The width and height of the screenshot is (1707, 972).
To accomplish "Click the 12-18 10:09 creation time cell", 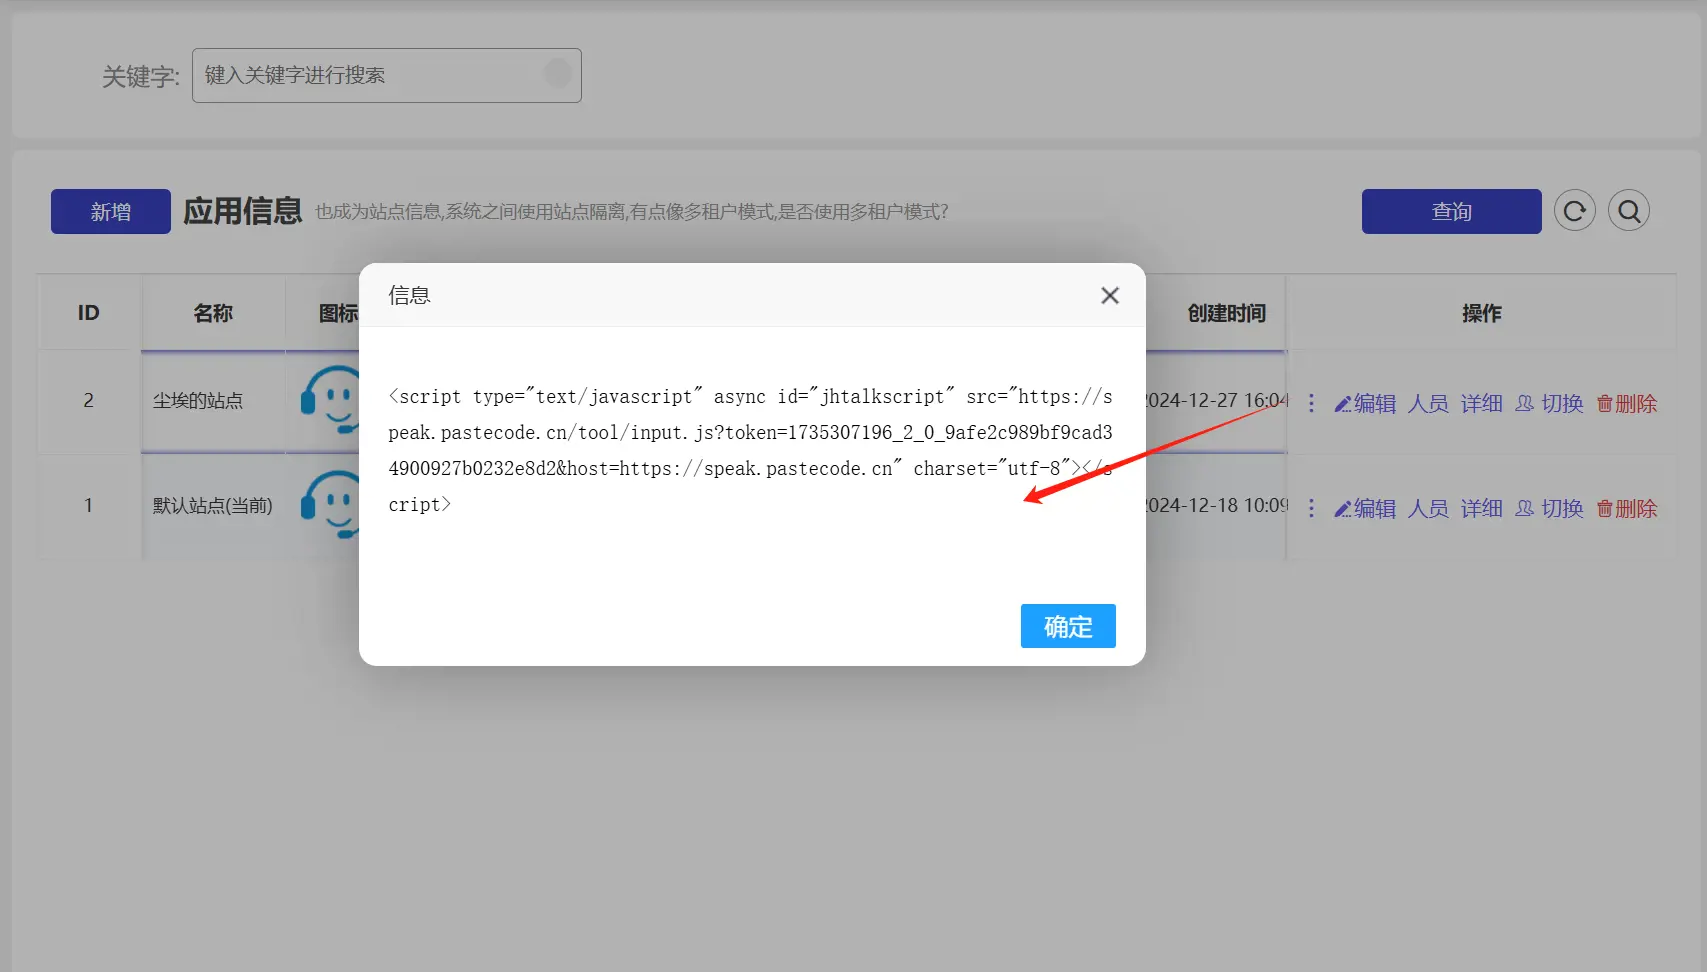I will [1217, 506].
